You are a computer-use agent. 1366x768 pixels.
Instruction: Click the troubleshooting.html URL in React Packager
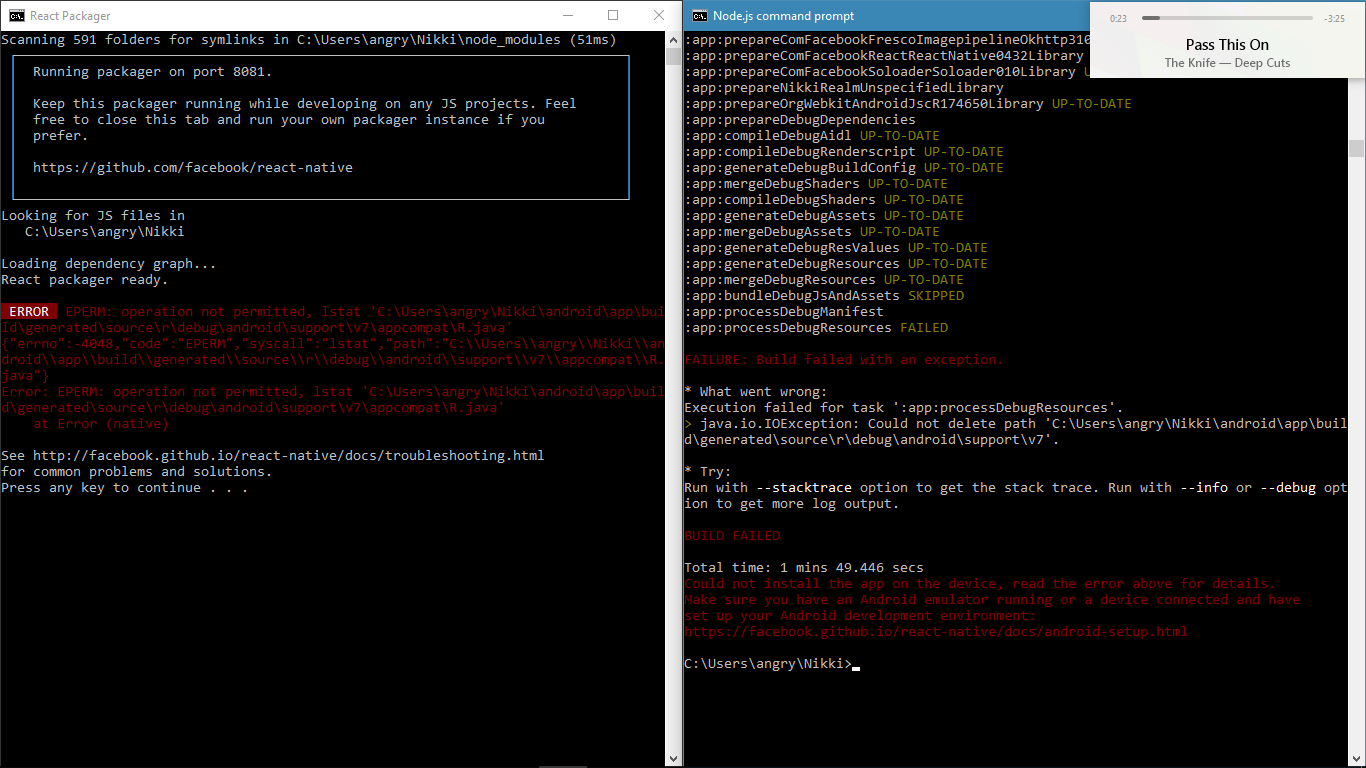click(289, 456)
